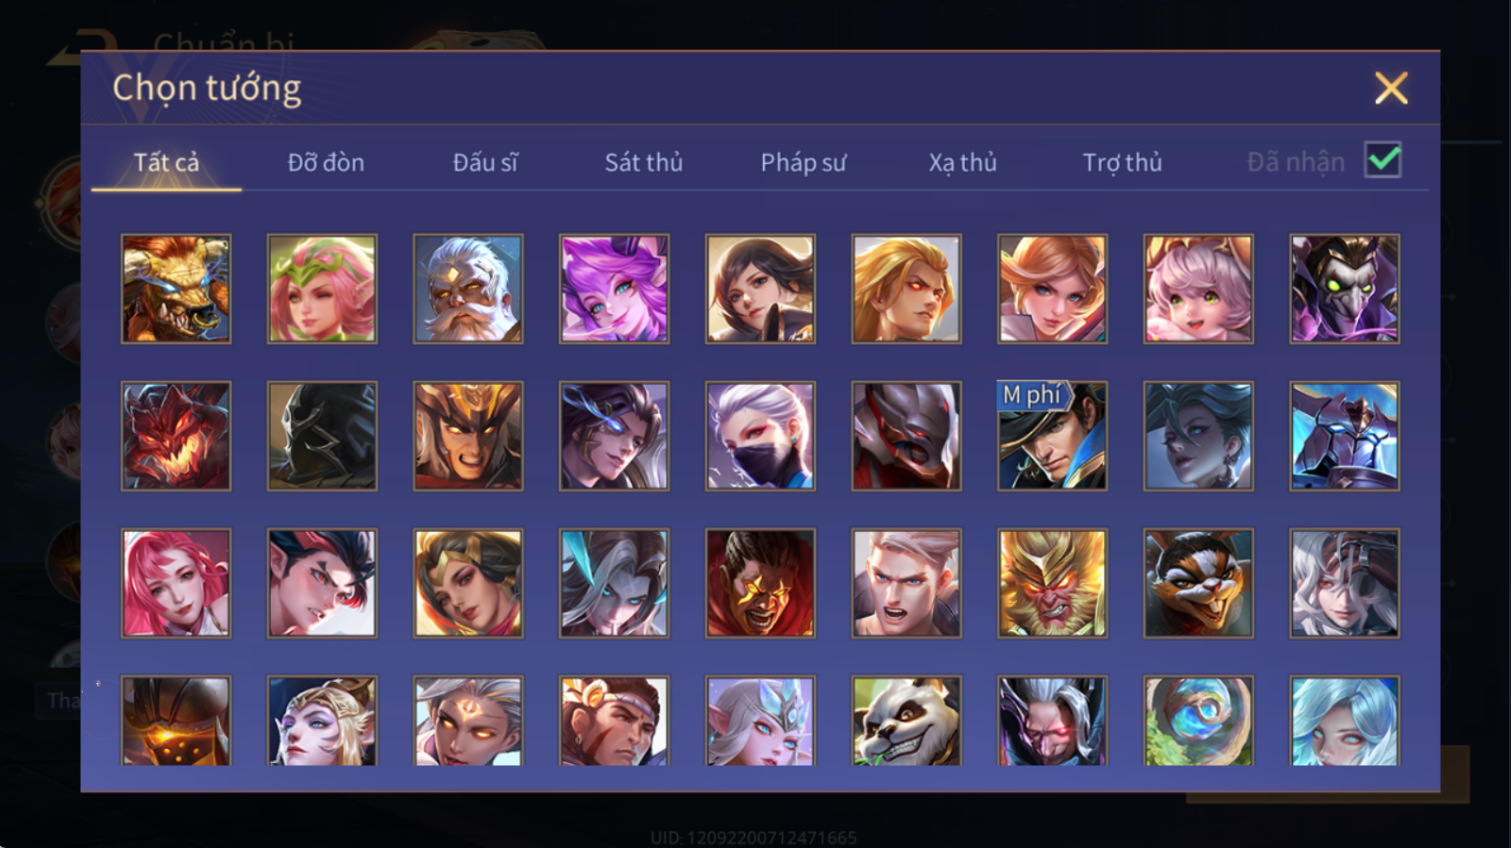
Task: Select the golden bull hero portrait
Action: coord(176,289)
